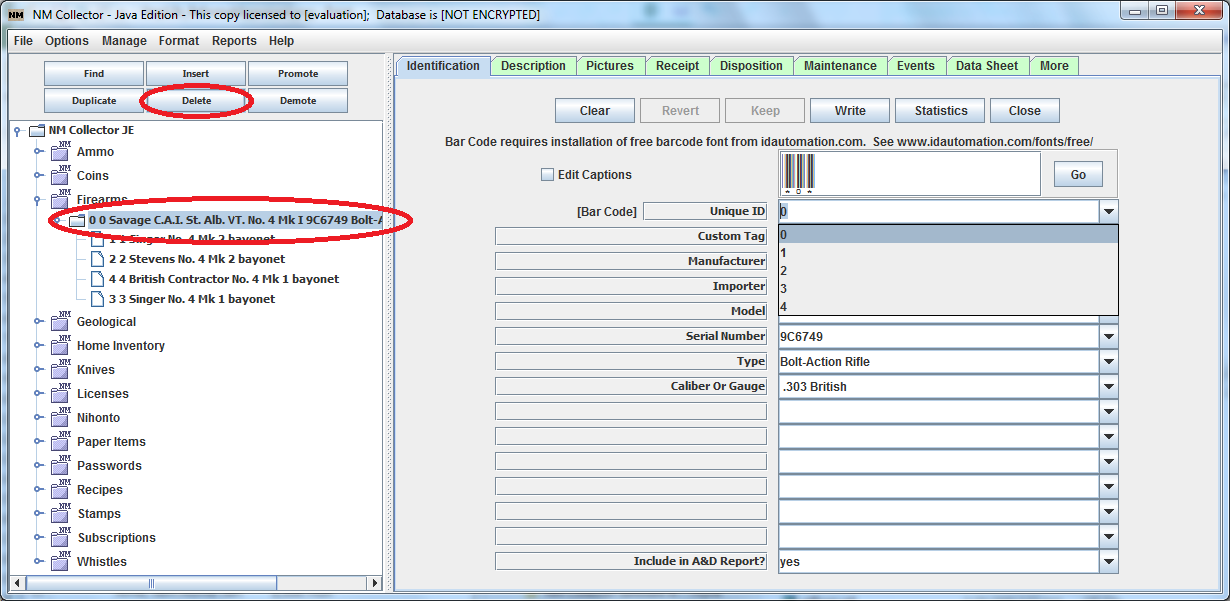Click the Delete button circled in red
The height and width of the screenshot is (601, 1230).
pyautogui.click(x=195, y=101)
